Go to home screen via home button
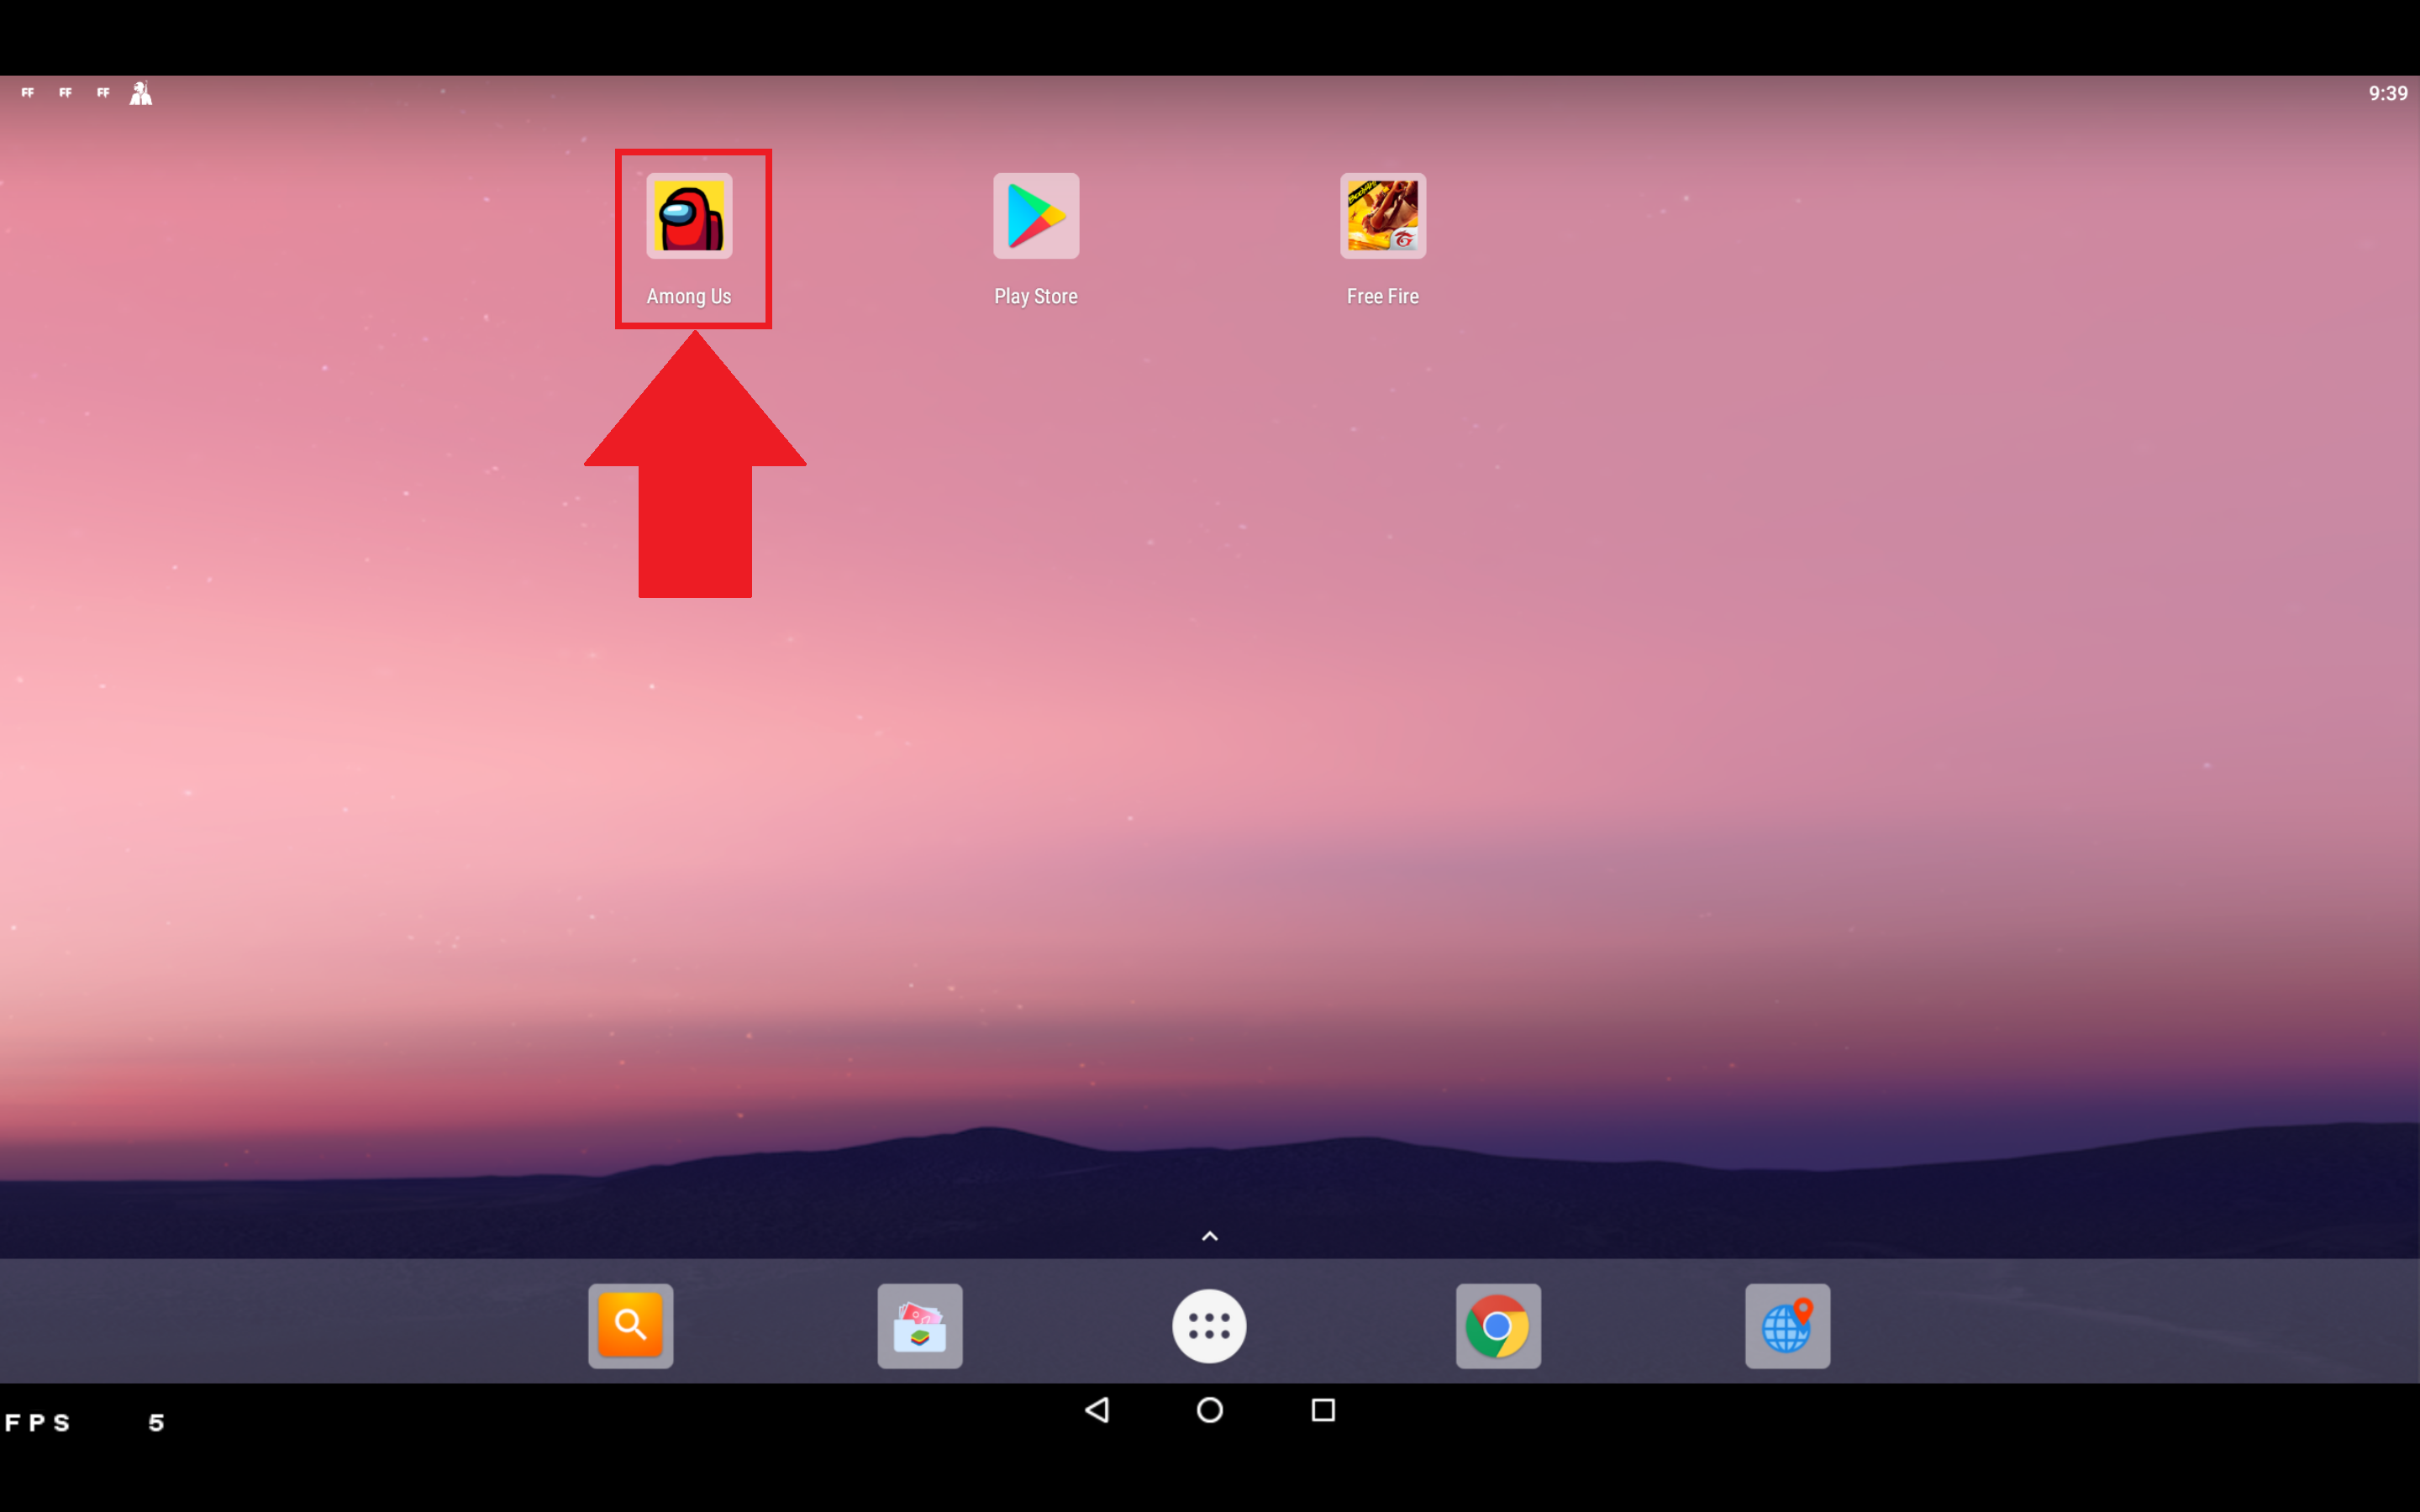 tap(1209, 1411)
